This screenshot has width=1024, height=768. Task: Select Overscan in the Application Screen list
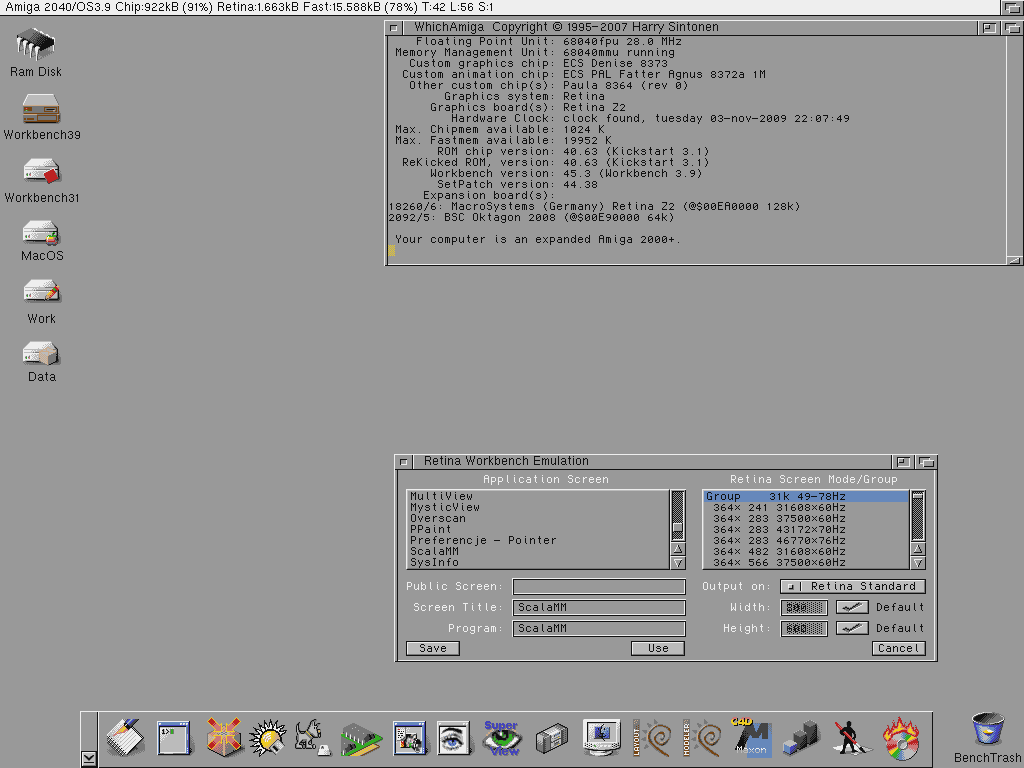[538, 519]
